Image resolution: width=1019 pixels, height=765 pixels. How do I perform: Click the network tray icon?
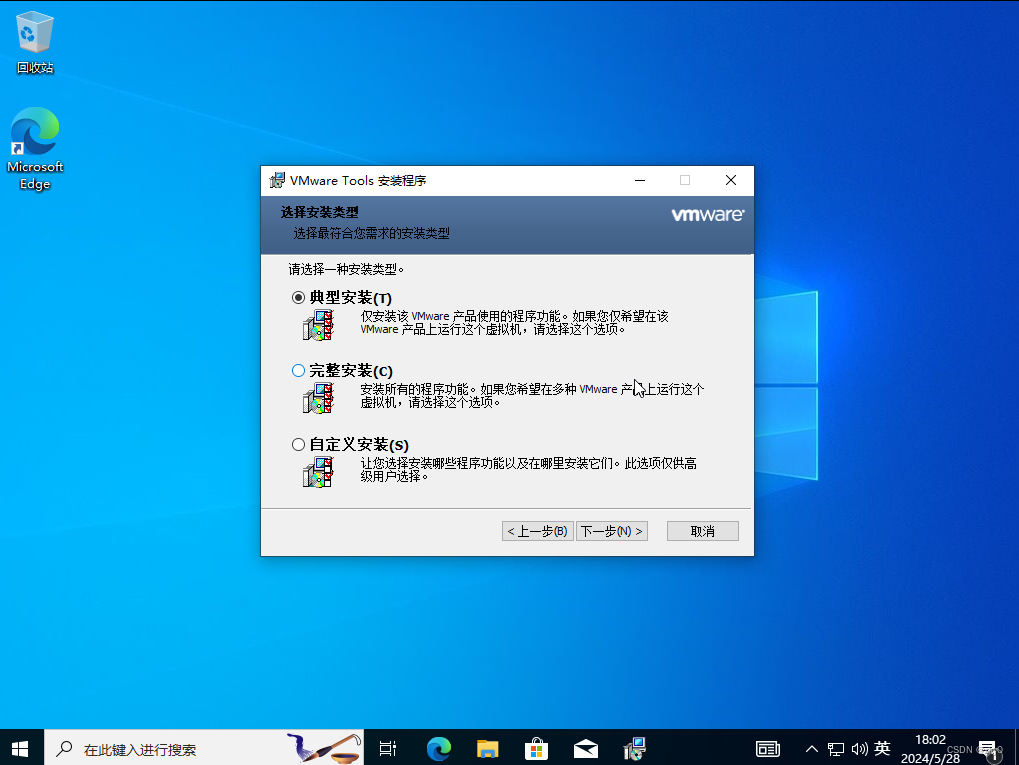pos(836,749)
